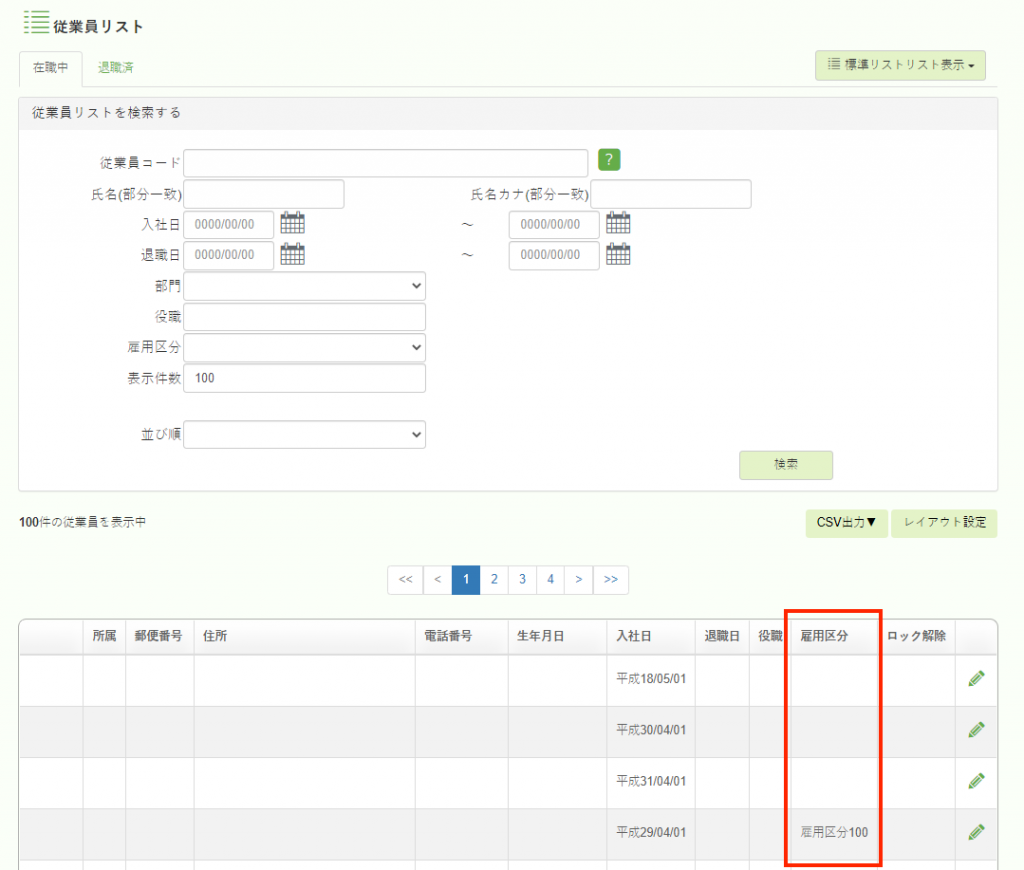Jump to first page with << button

406,580
